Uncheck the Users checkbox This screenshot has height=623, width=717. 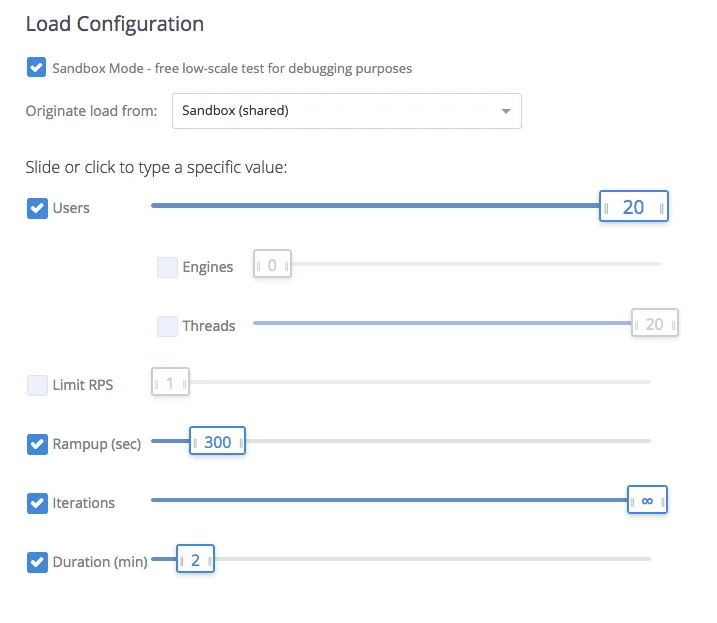(37, 208)
